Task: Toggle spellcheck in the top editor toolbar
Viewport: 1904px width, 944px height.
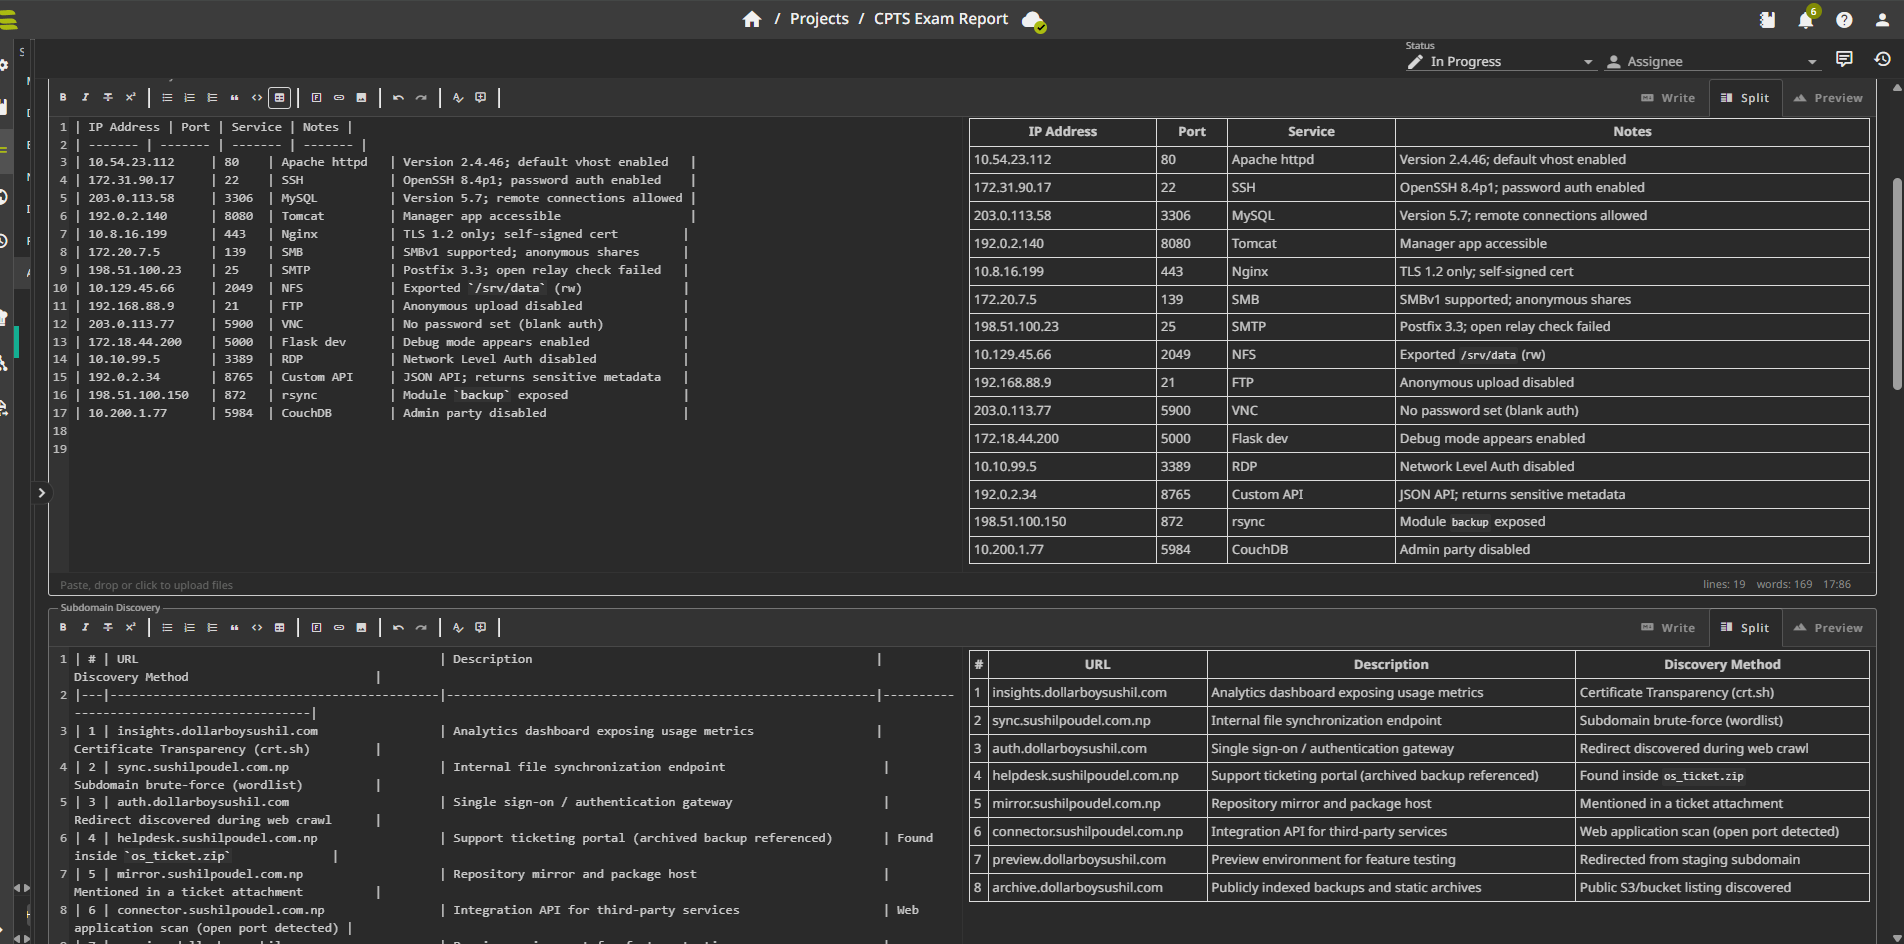Action: point(458,98)
